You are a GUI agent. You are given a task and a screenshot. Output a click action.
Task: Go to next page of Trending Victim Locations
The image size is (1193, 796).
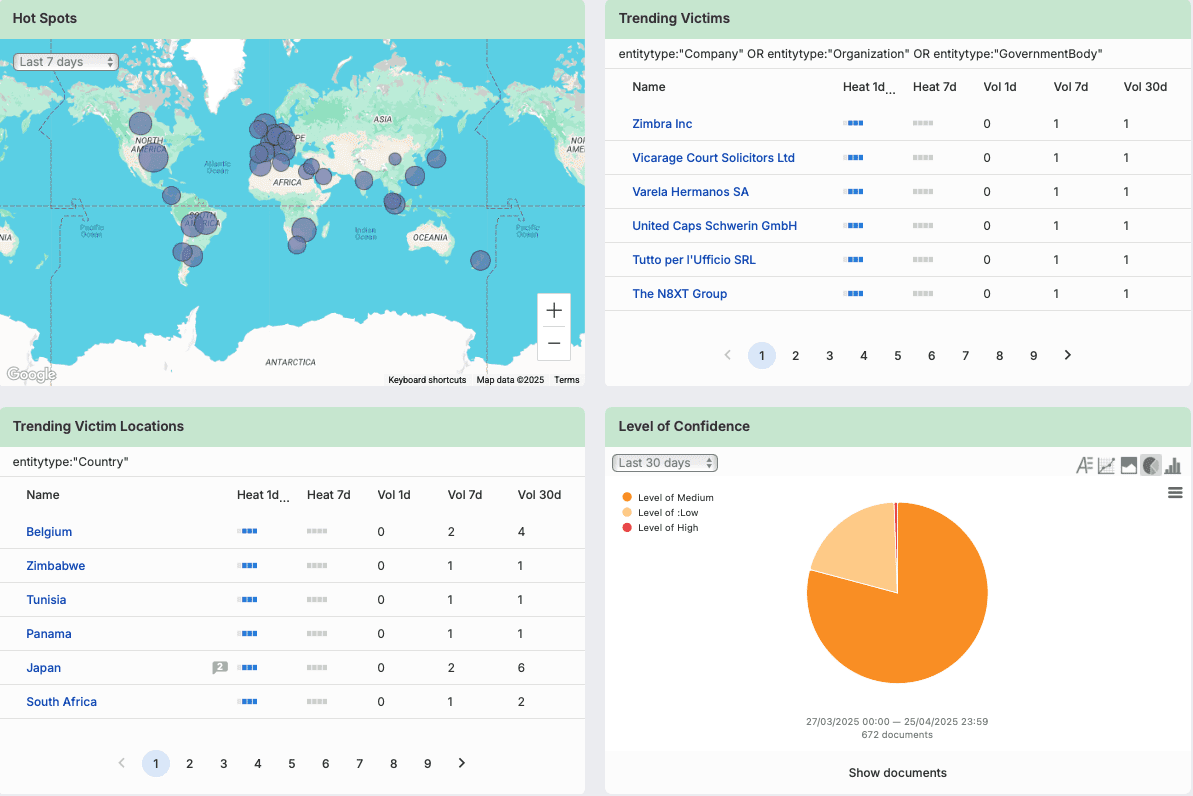click(461, 763)
